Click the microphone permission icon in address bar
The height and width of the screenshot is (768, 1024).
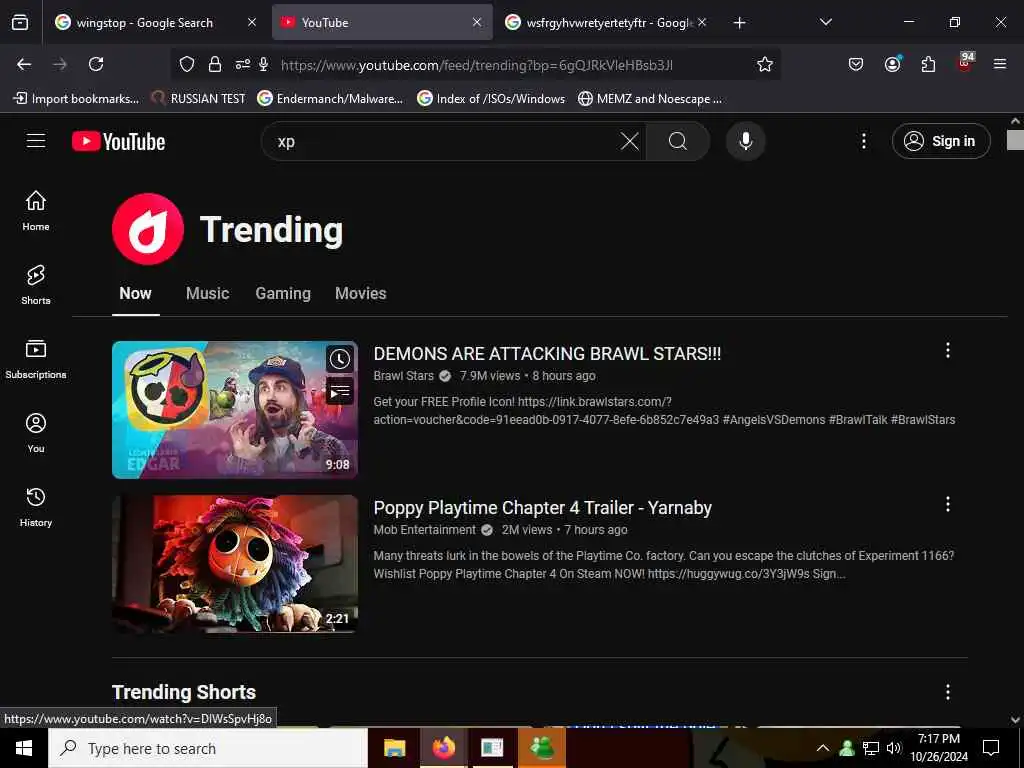[263, 64]
